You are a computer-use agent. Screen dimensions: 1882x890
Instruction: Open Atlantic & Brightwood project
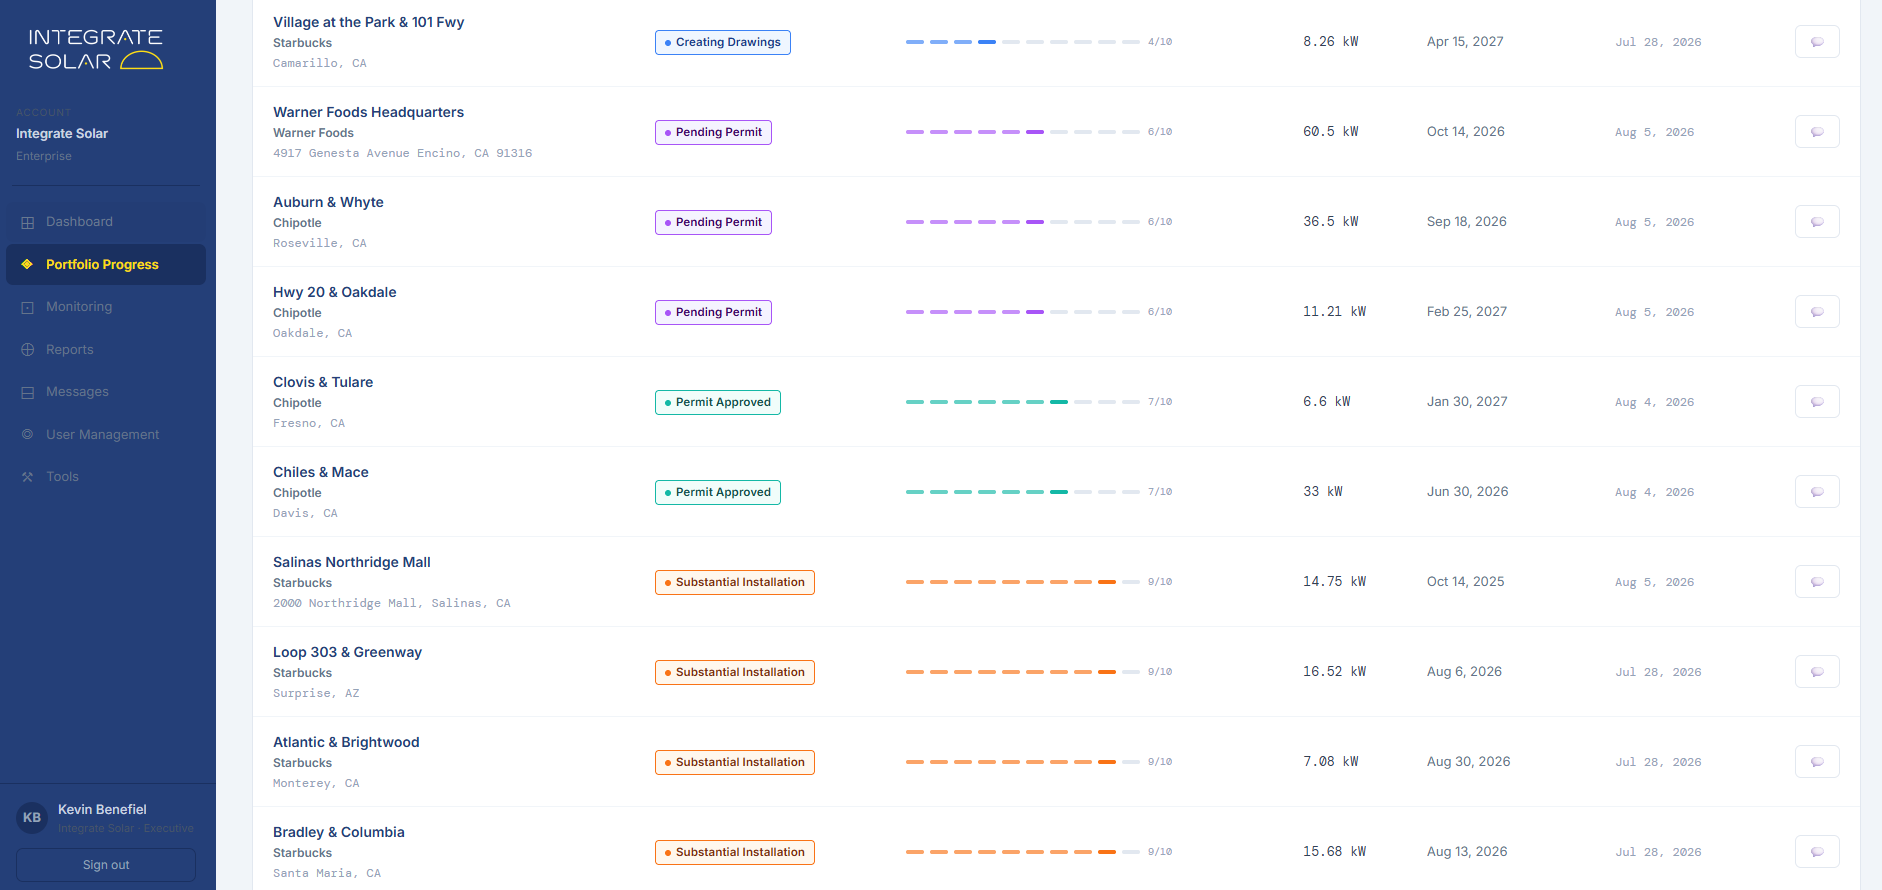tap(346, 742)
